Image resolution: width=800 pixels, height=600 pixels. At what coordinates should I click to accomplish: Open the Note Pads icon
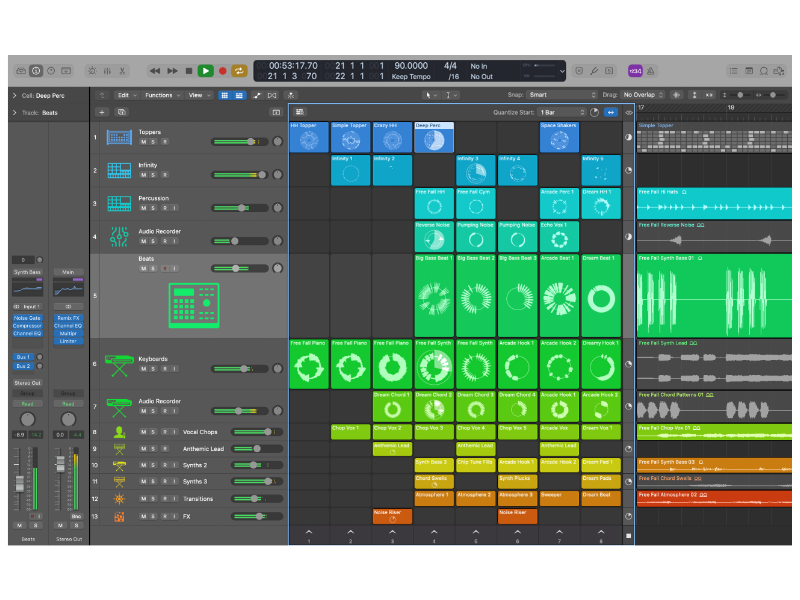coord(749,71)
